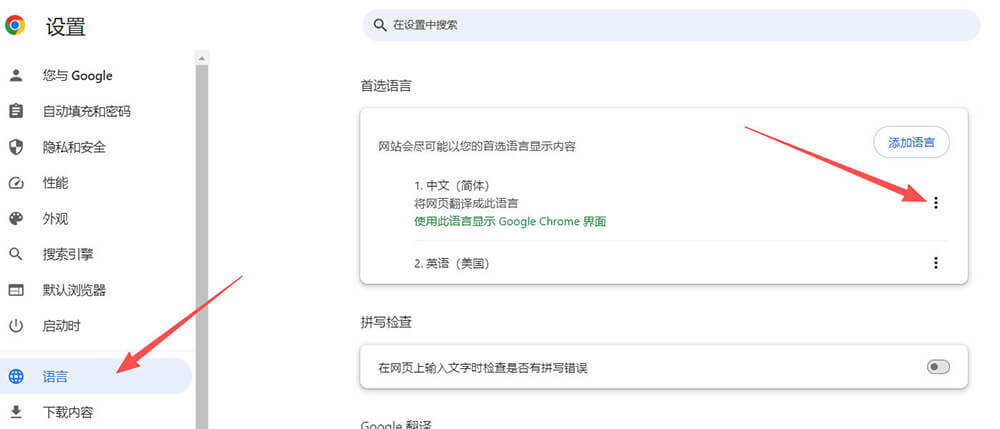Click the 在设置中搜索 search field
This screenshot has width=1000, height=429.
(x=670, y=25)
